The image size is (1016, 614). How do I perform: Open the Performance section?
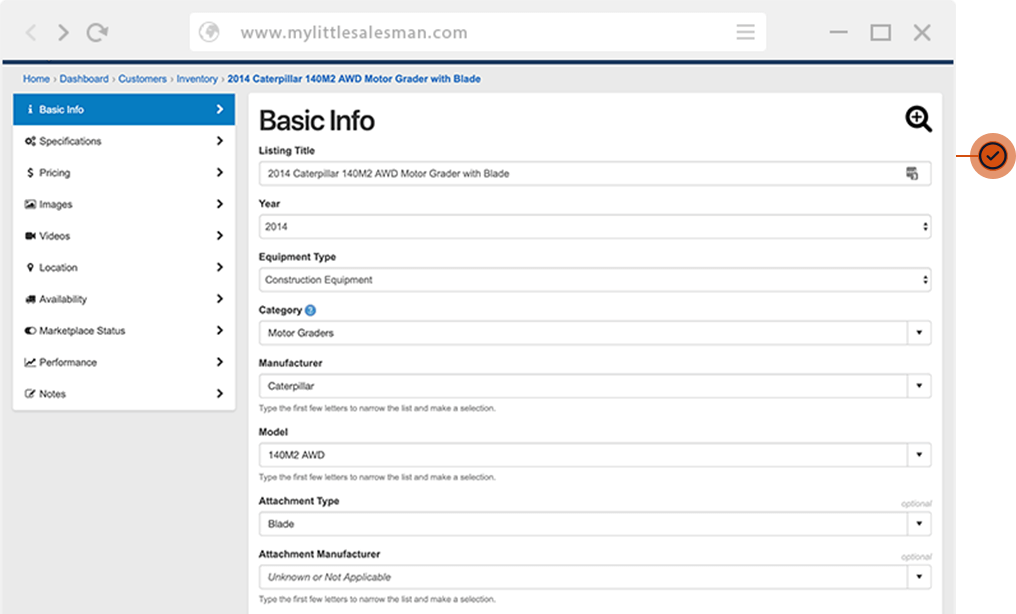[124, 362]
